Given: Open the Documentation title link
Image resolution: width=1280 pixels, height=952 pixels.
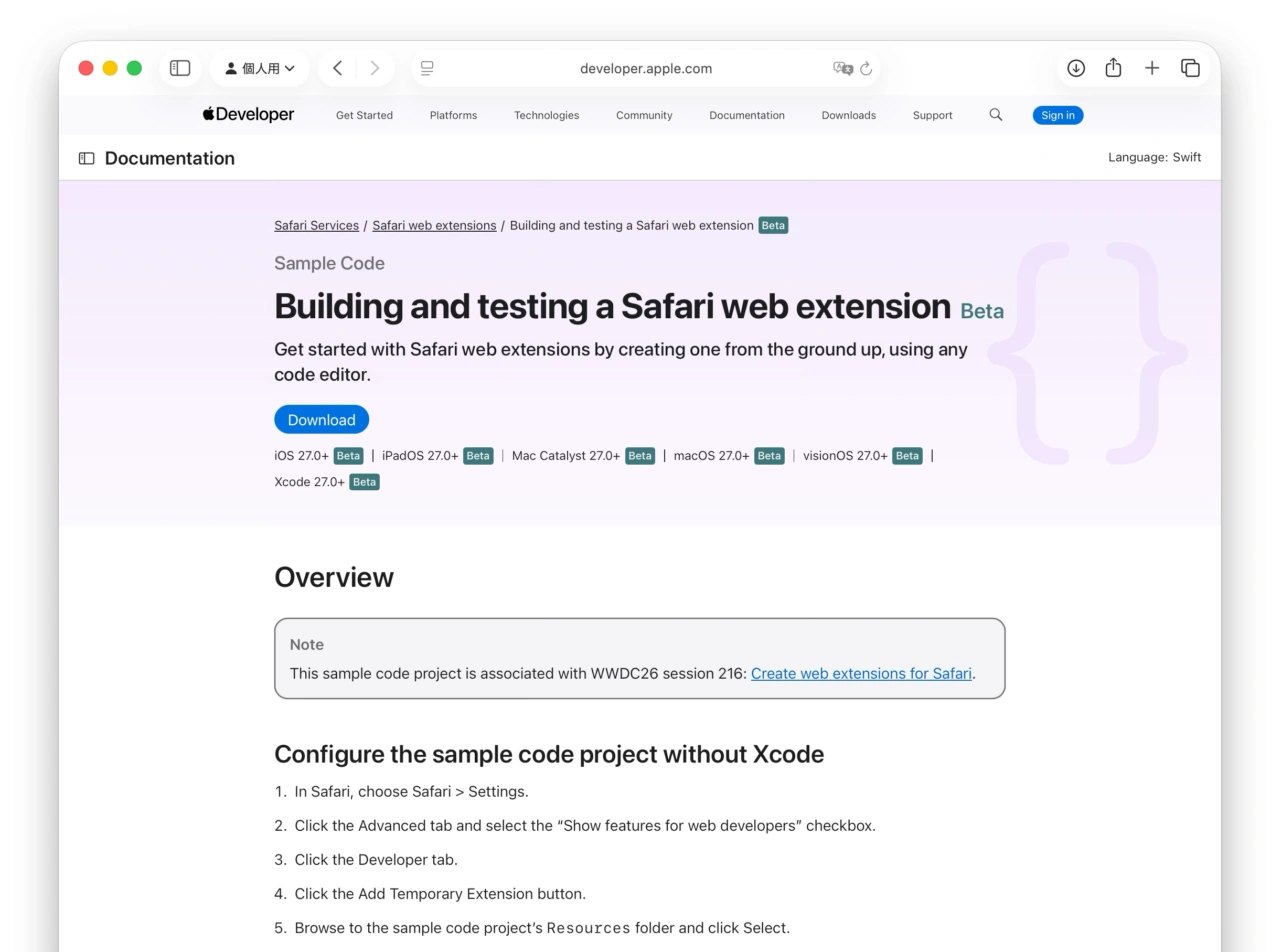Looking at the screenshot, I should [x=170, y=158].
